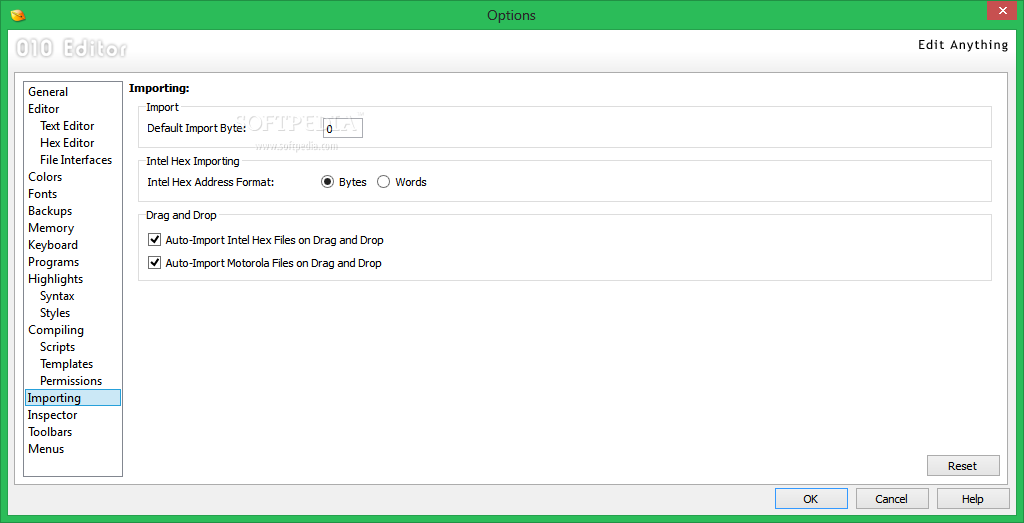Click the Default Import Byte: label
The width and height of the screenshot is (1024, 523).
tap(197, 128)
